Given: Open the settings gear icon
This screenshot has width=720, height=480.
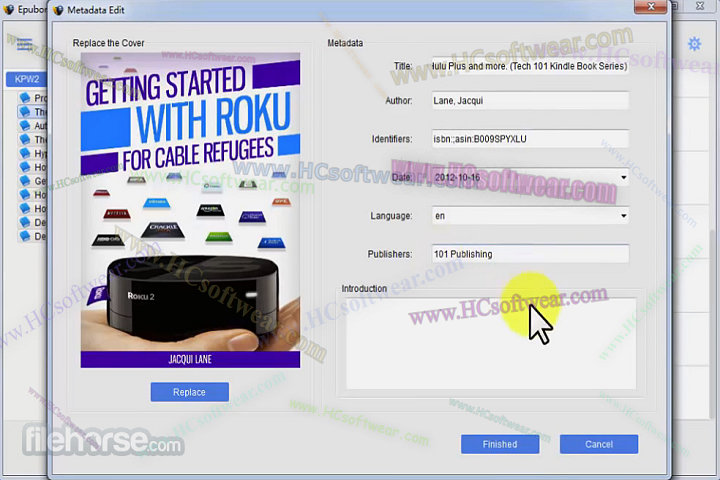Looking at the screenshot, I should pos(694,44).
